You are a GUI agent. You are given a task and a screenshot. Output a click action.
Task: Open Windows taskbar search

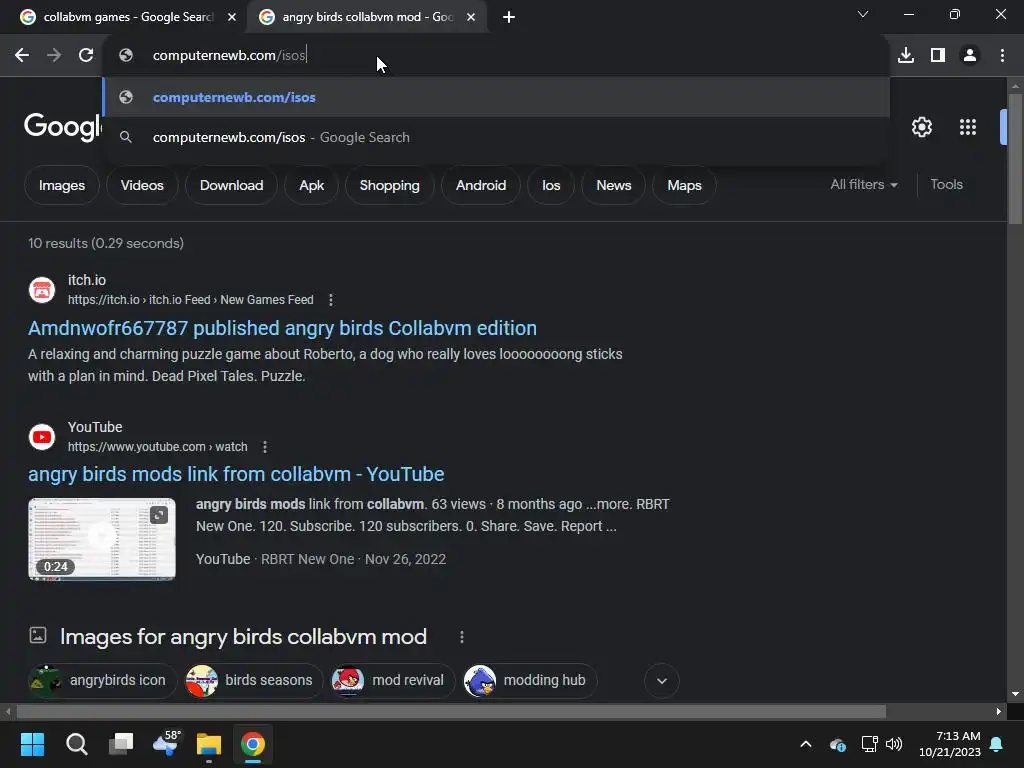click(76, 744)
